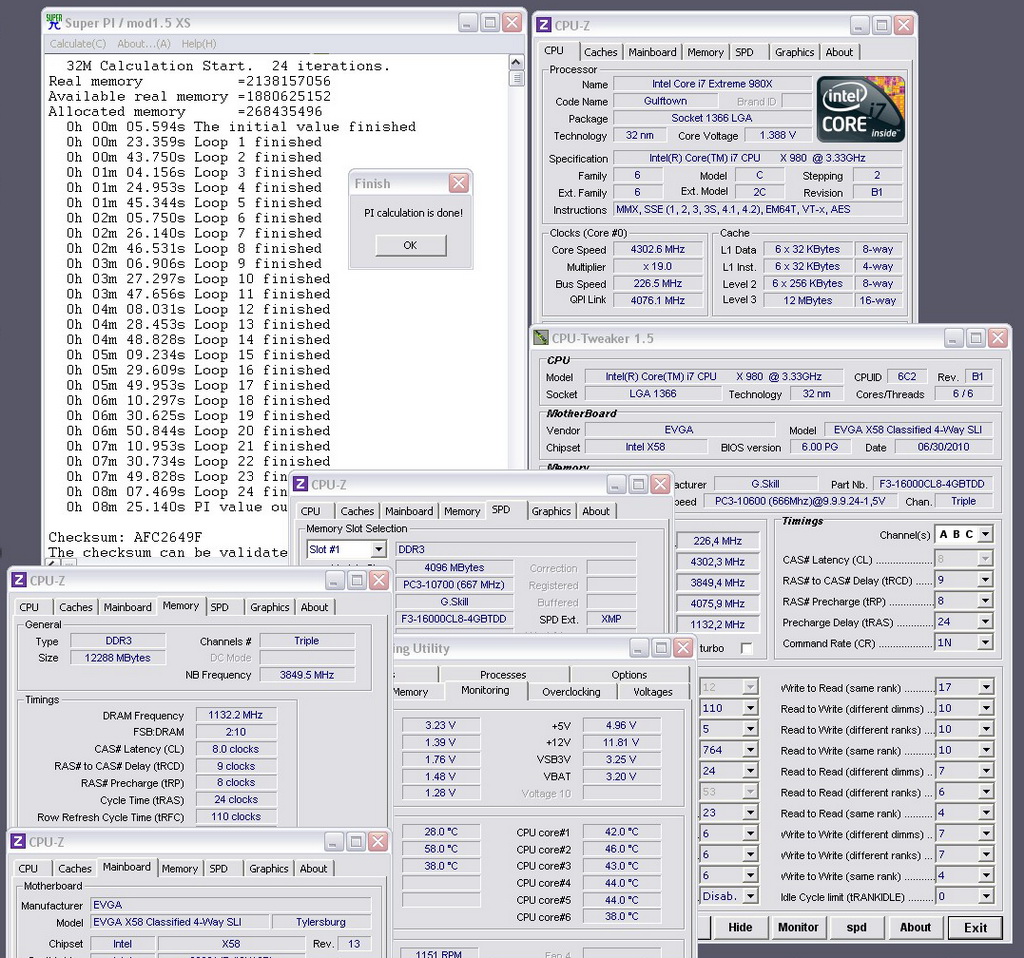
Task: Select the Options tab in Utility window
Action: point(629,674)
